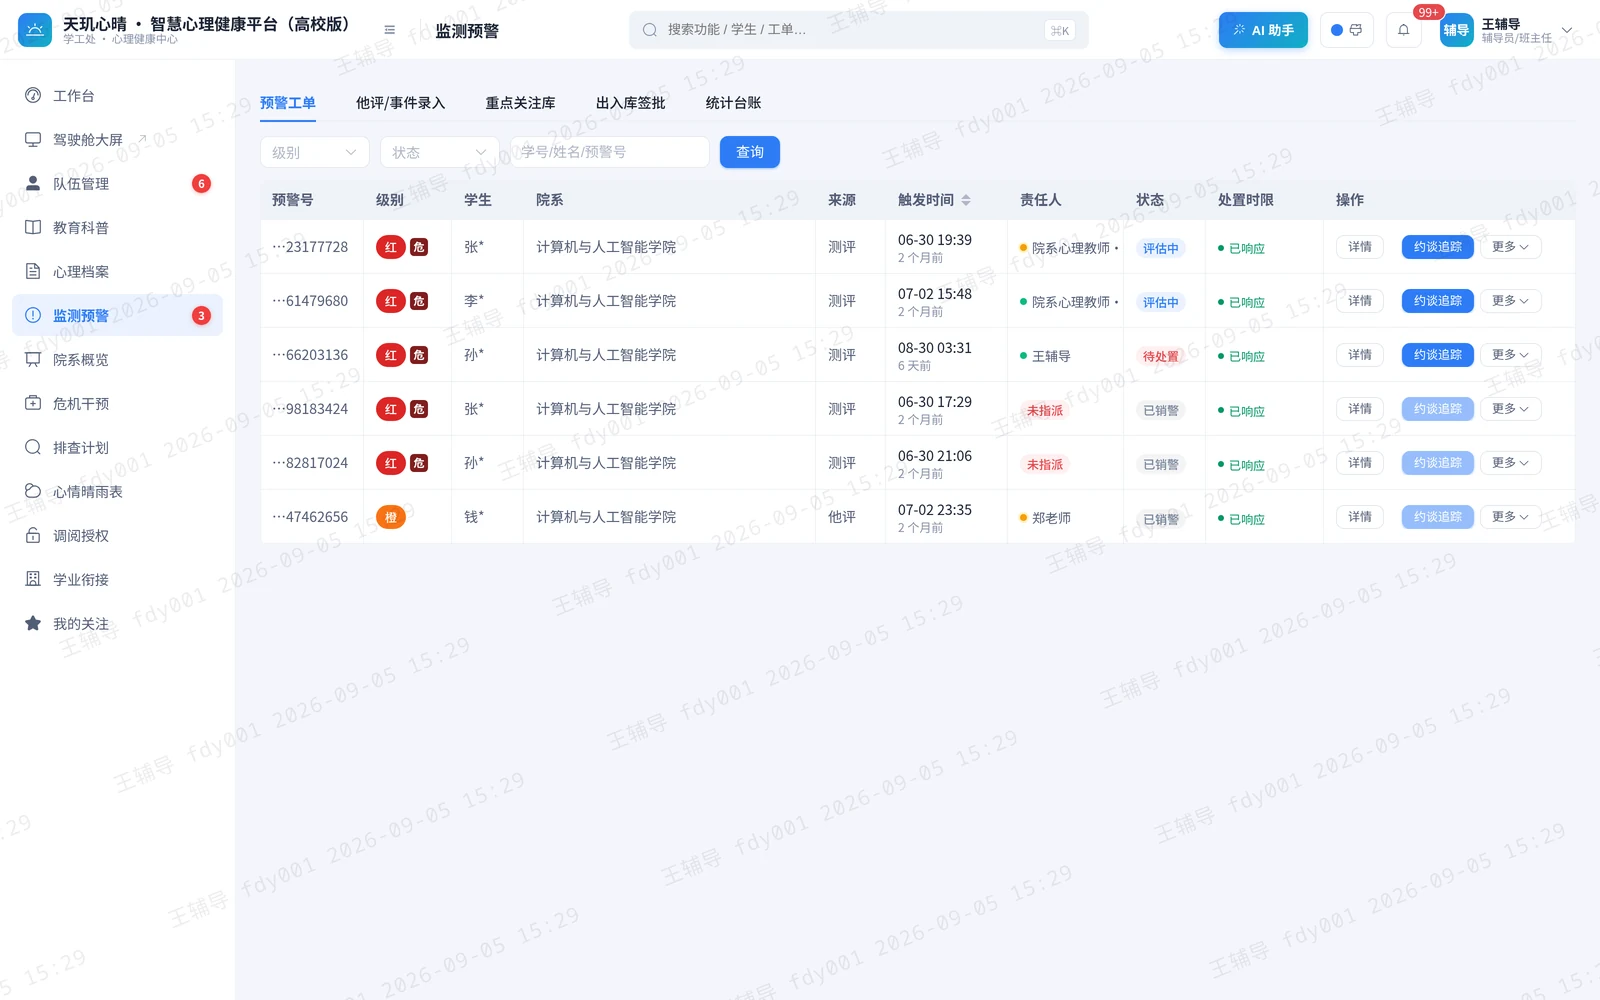Click student name 钱*
Viewport: 1600px width, 1000px height.
(474, 517)
